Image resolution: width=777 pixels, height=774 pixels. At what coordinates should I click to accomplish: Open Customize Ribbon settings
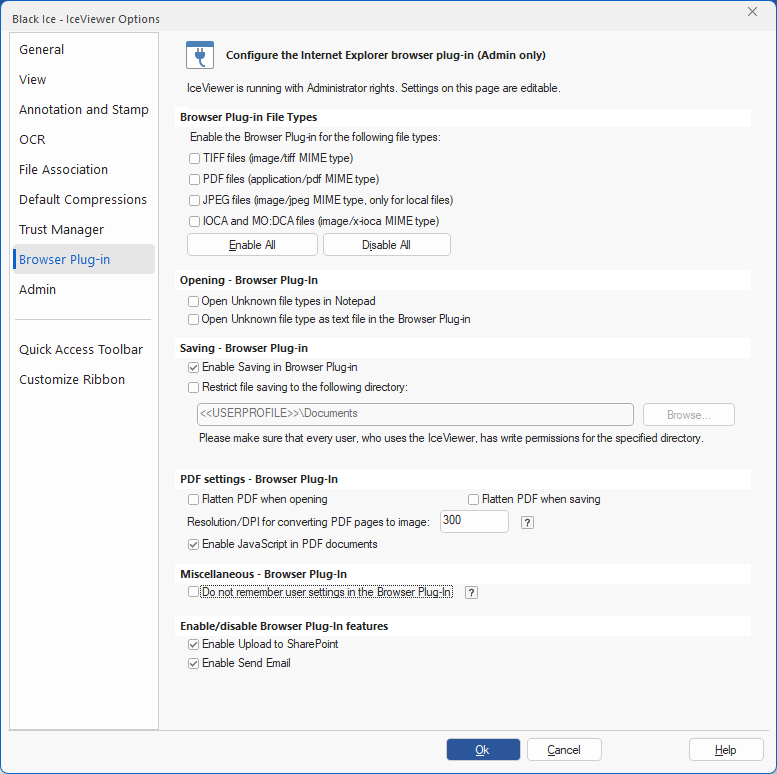[84, 380]
